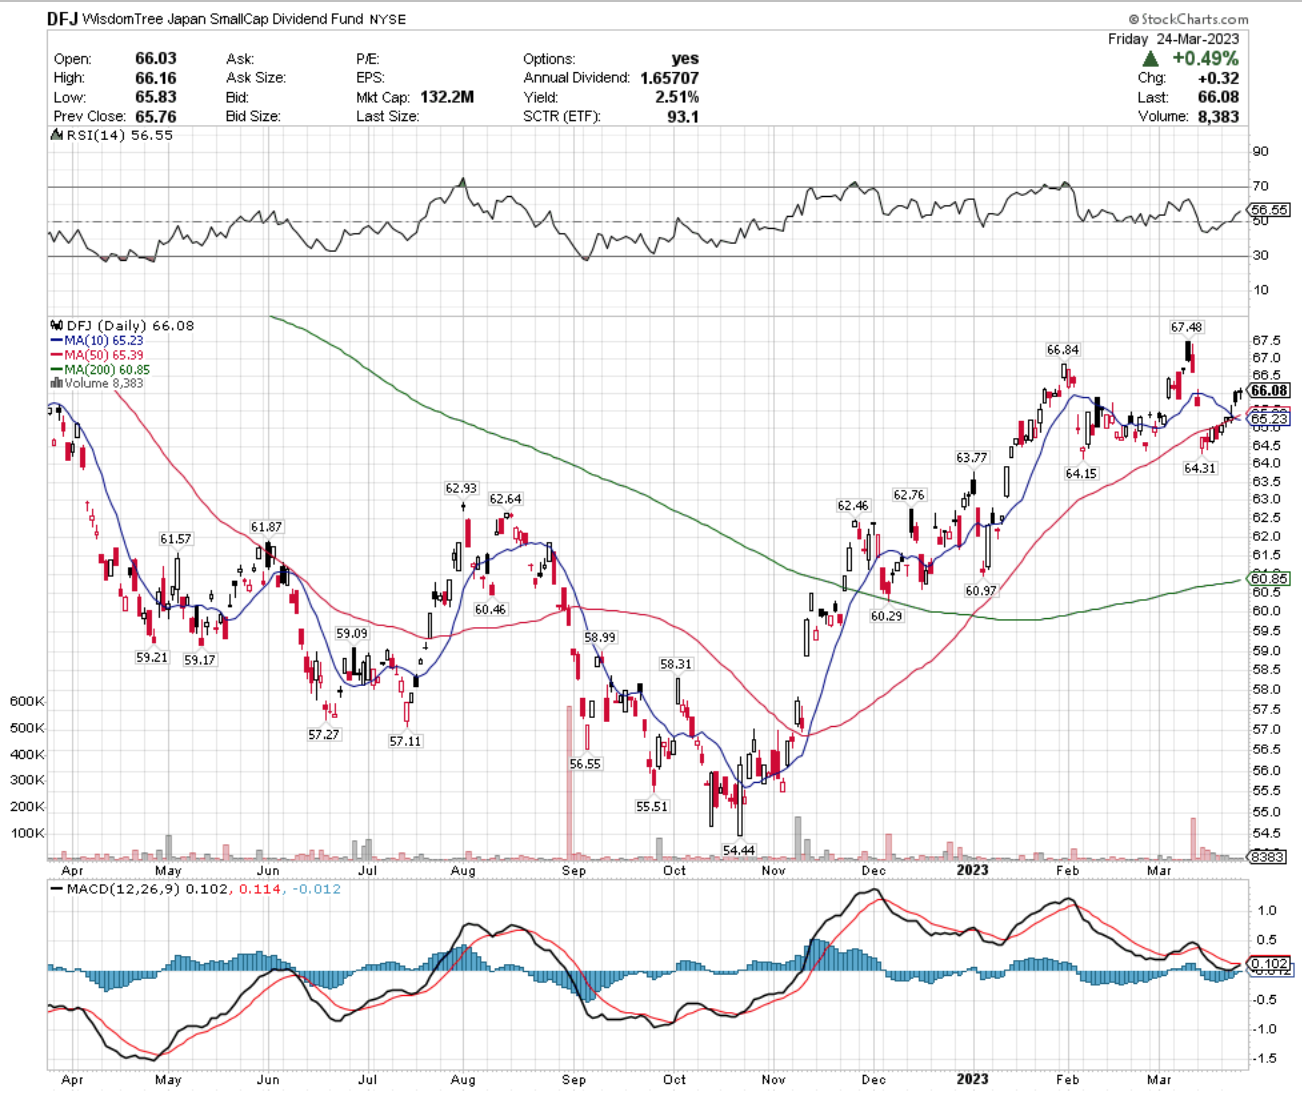The height and width of the screenshot is (1094, 1302).
Task: Click the DFJ (Daily) 66.08 chart label
Action: 122,325
